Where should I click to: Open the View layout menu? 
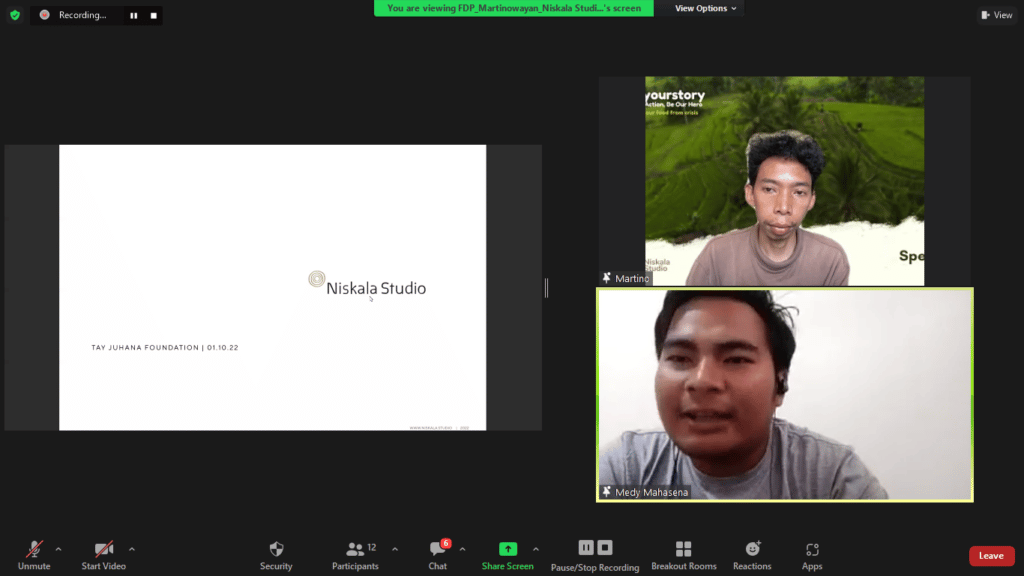click(x=997, y=15)
